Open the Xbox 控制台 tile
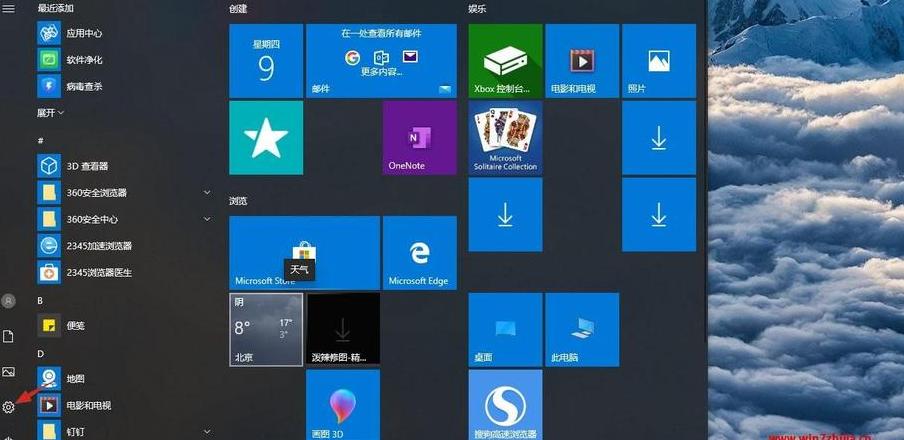Viewport: 904px width, 440px height. click(505, 61)
